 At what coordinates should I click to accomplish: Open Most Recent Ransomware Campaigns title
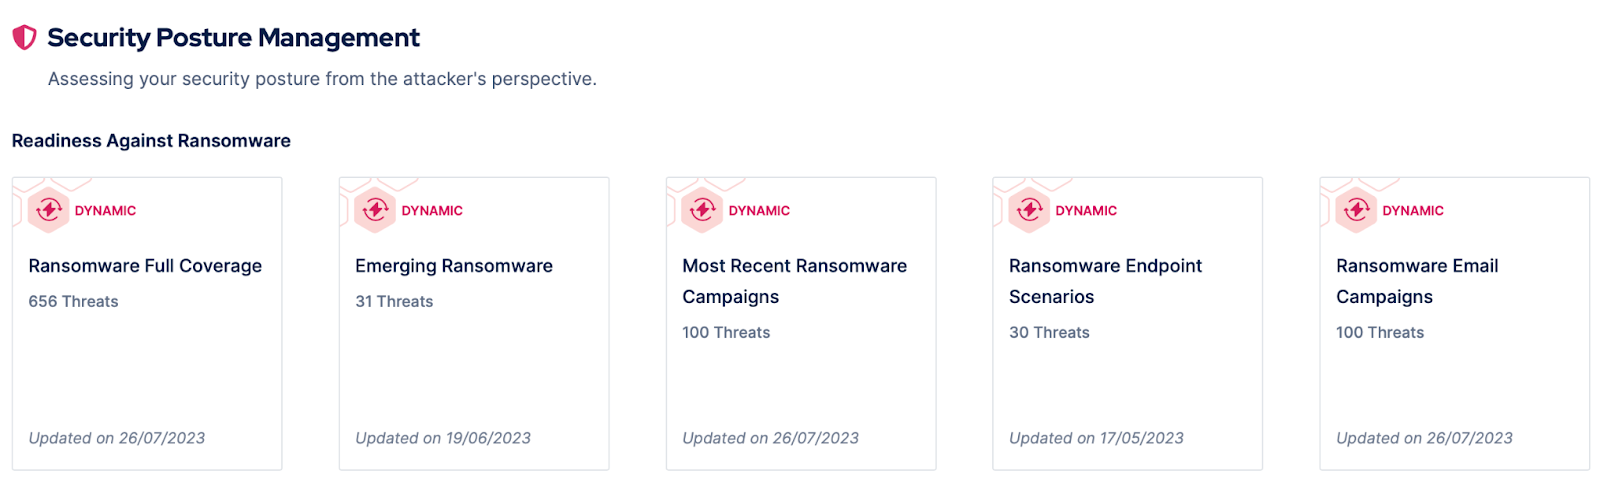795,281
